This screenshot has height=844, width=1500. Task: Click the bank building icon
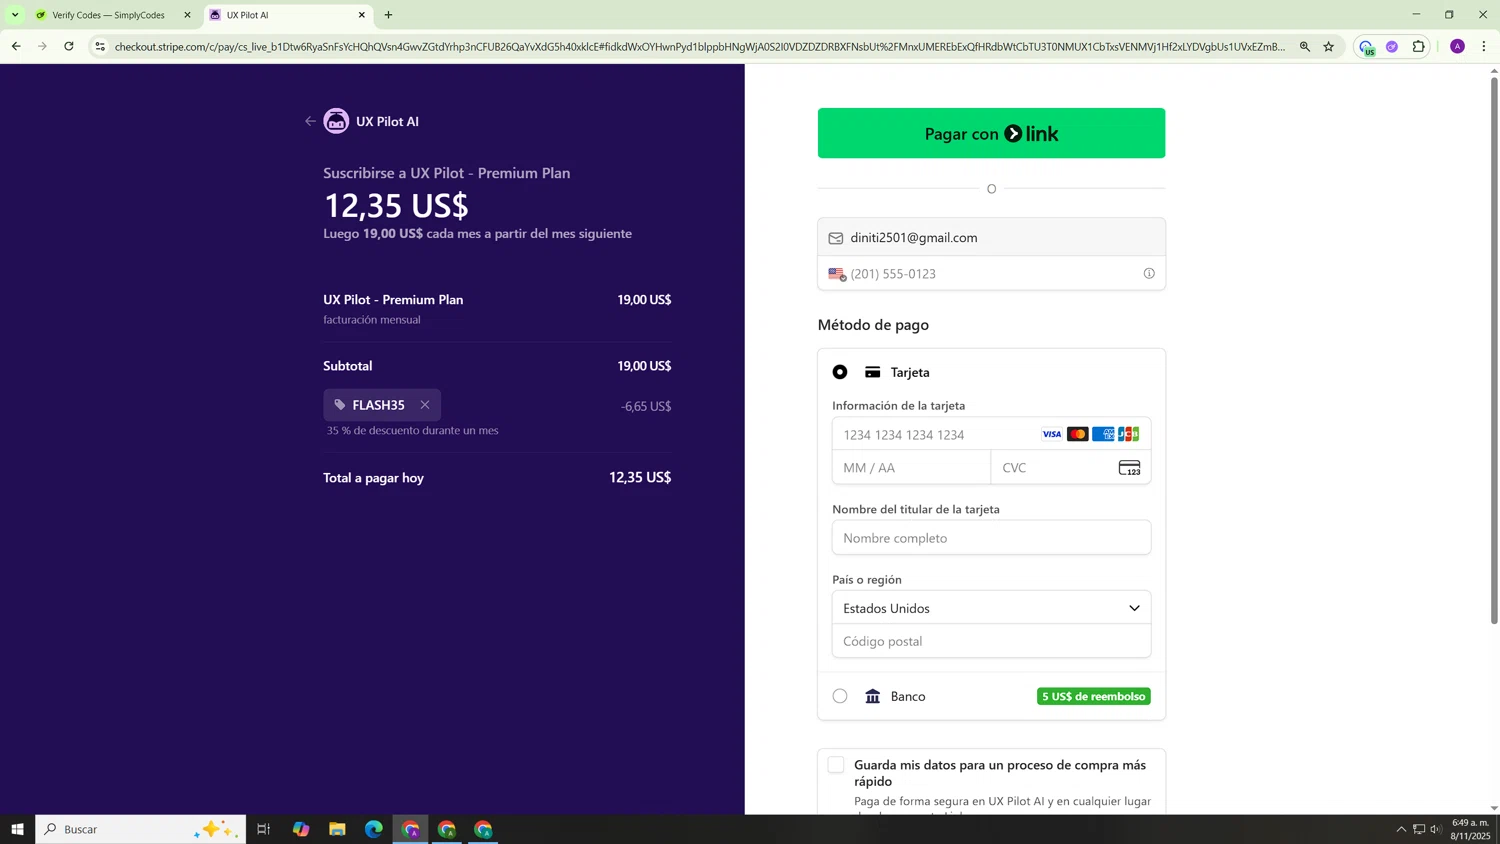[873, 696]
